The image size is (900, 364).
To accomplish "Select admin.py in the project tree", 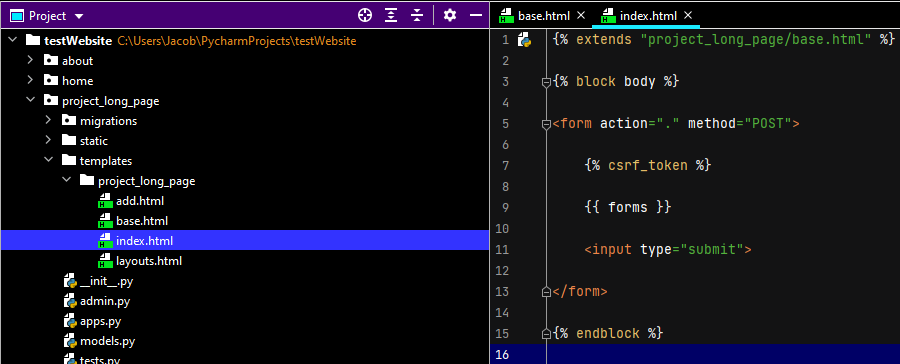I will (105, 301).
